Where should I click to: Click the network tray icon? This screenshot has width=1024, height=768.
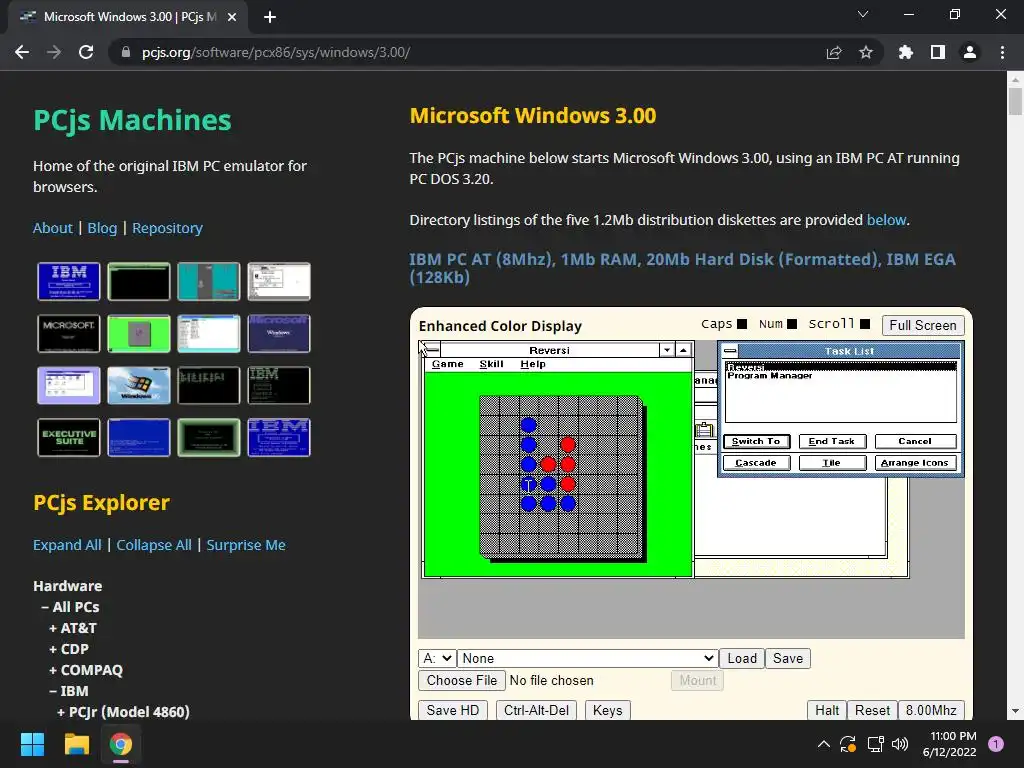click(875, 744)
